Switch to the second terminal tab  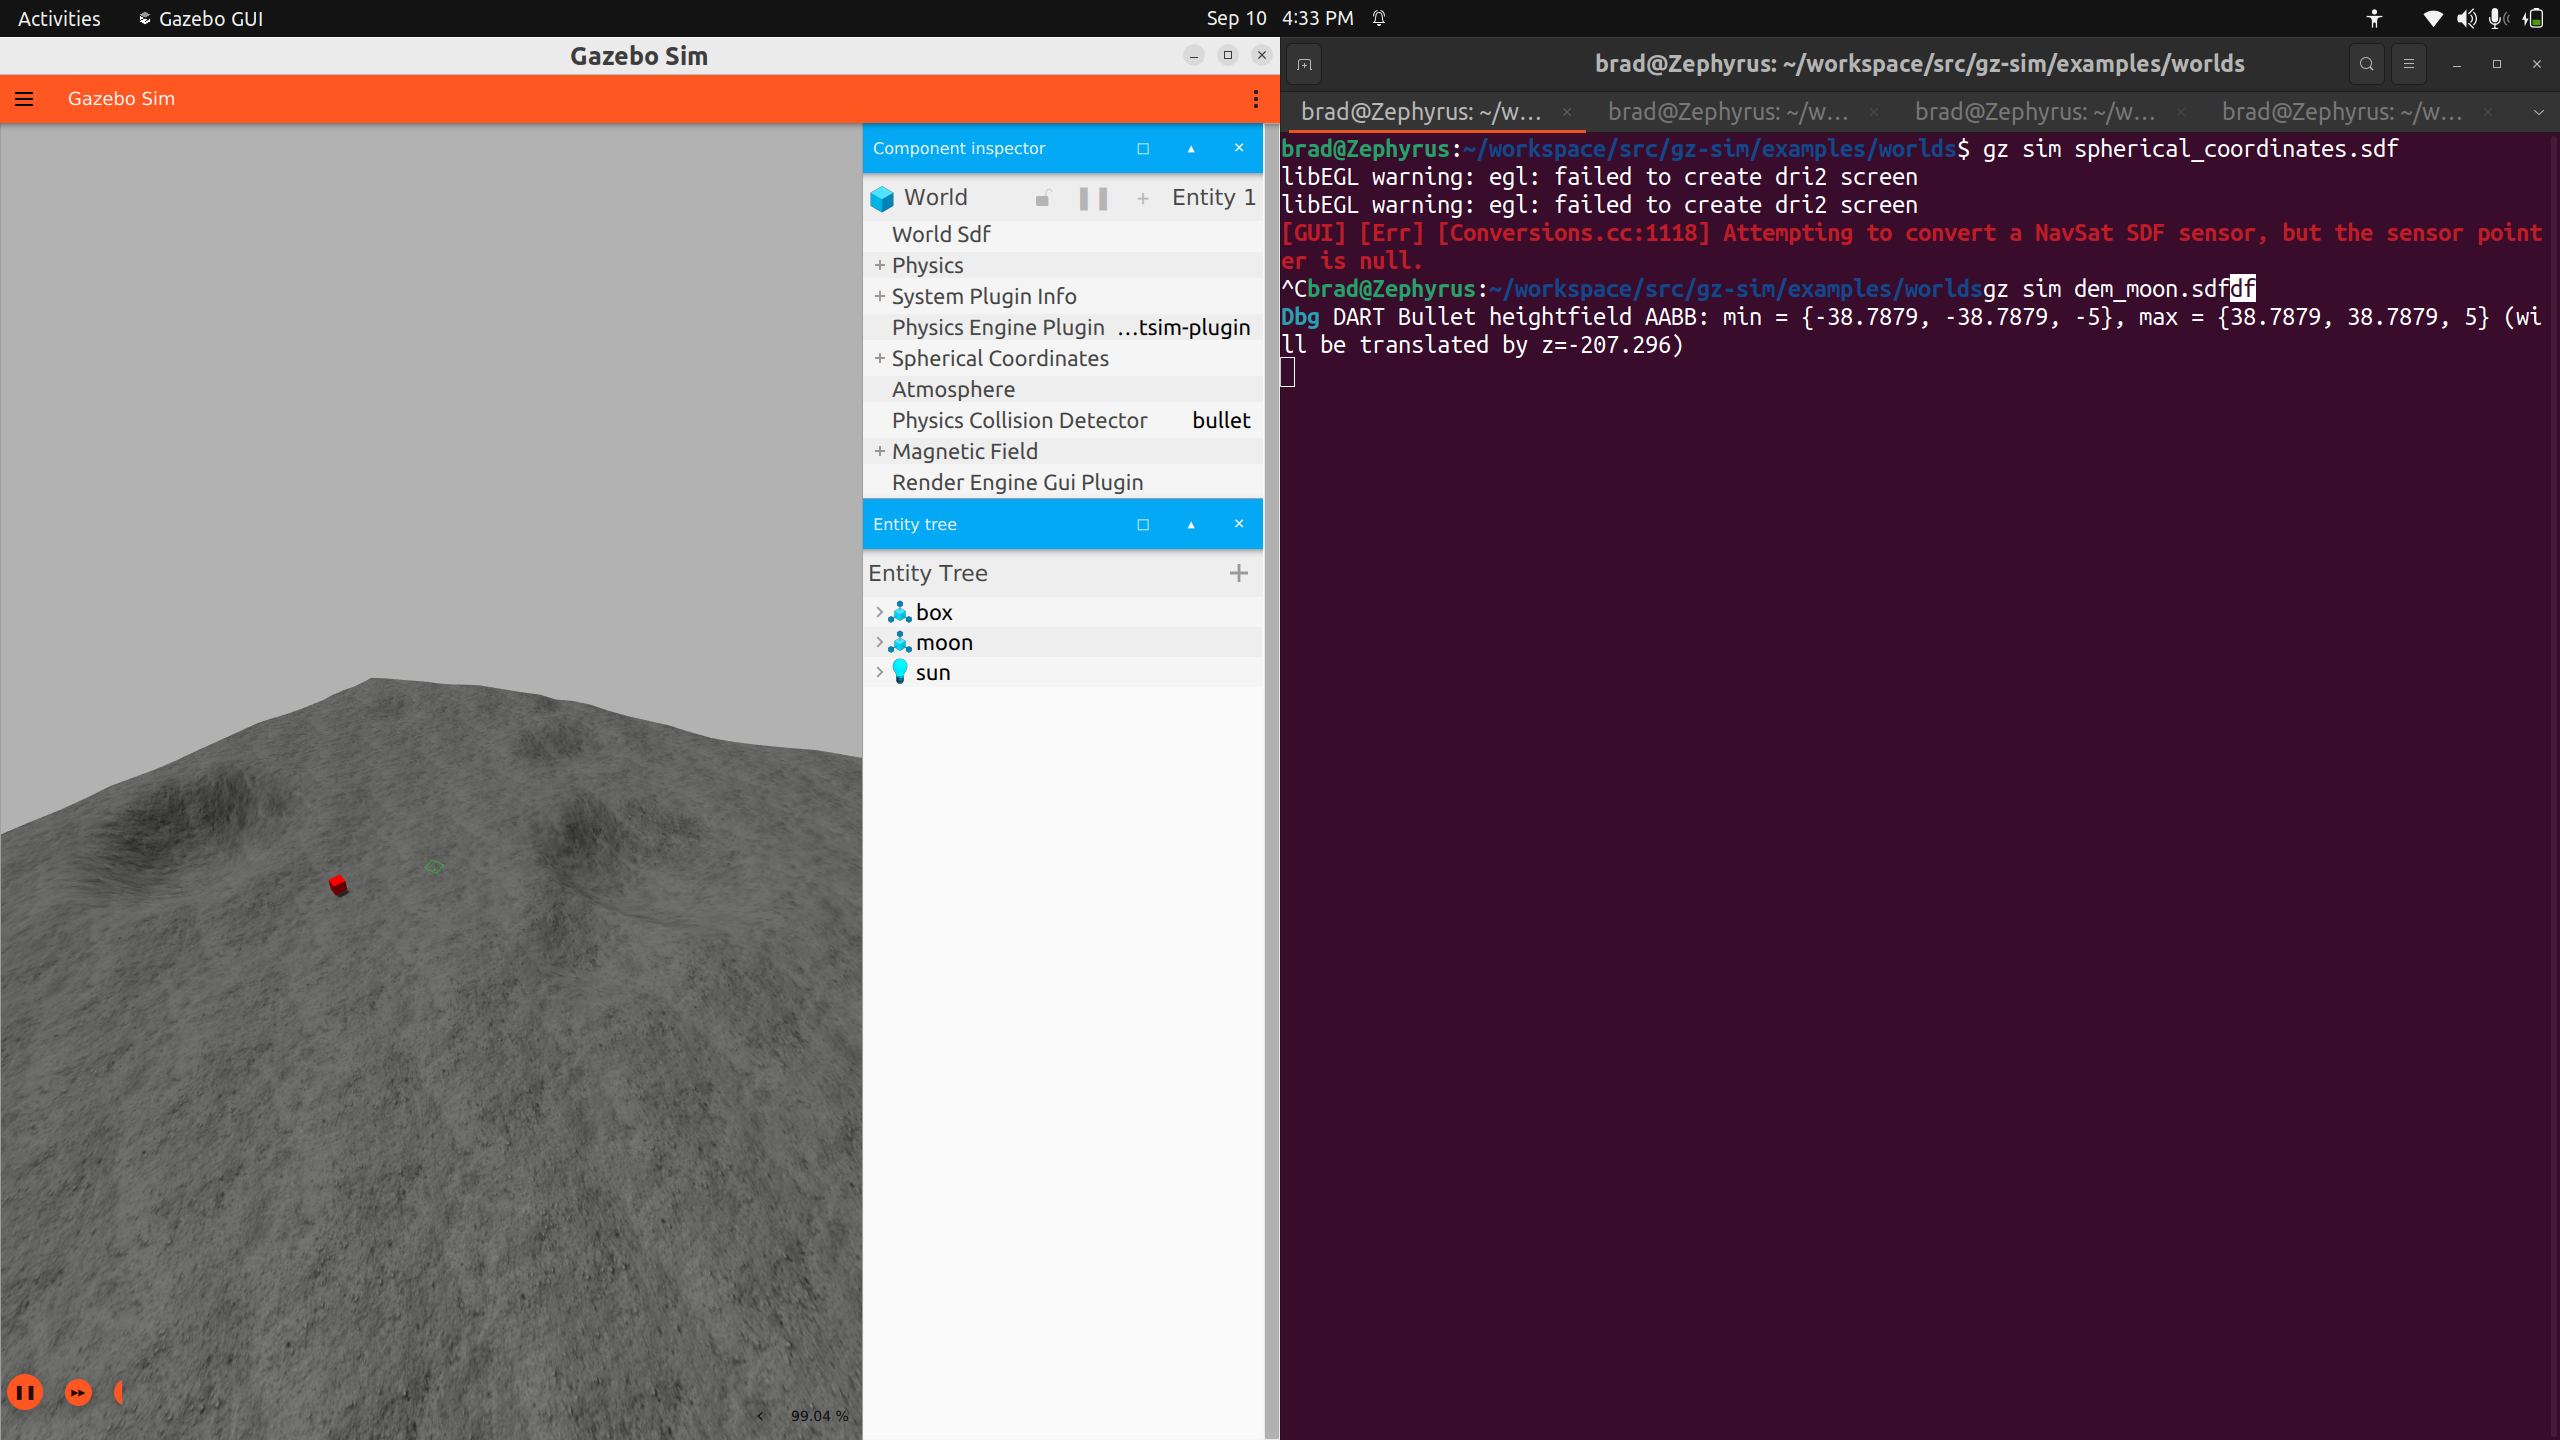click(1730, 112)
